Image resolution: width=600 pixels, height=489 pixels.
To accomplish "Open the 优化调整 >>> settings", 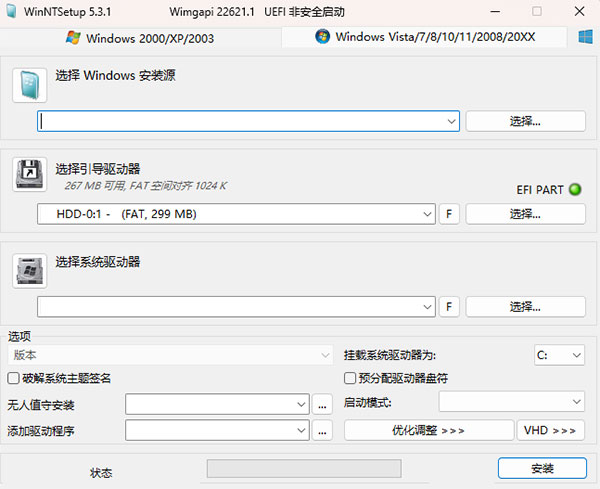I will 428,430.
